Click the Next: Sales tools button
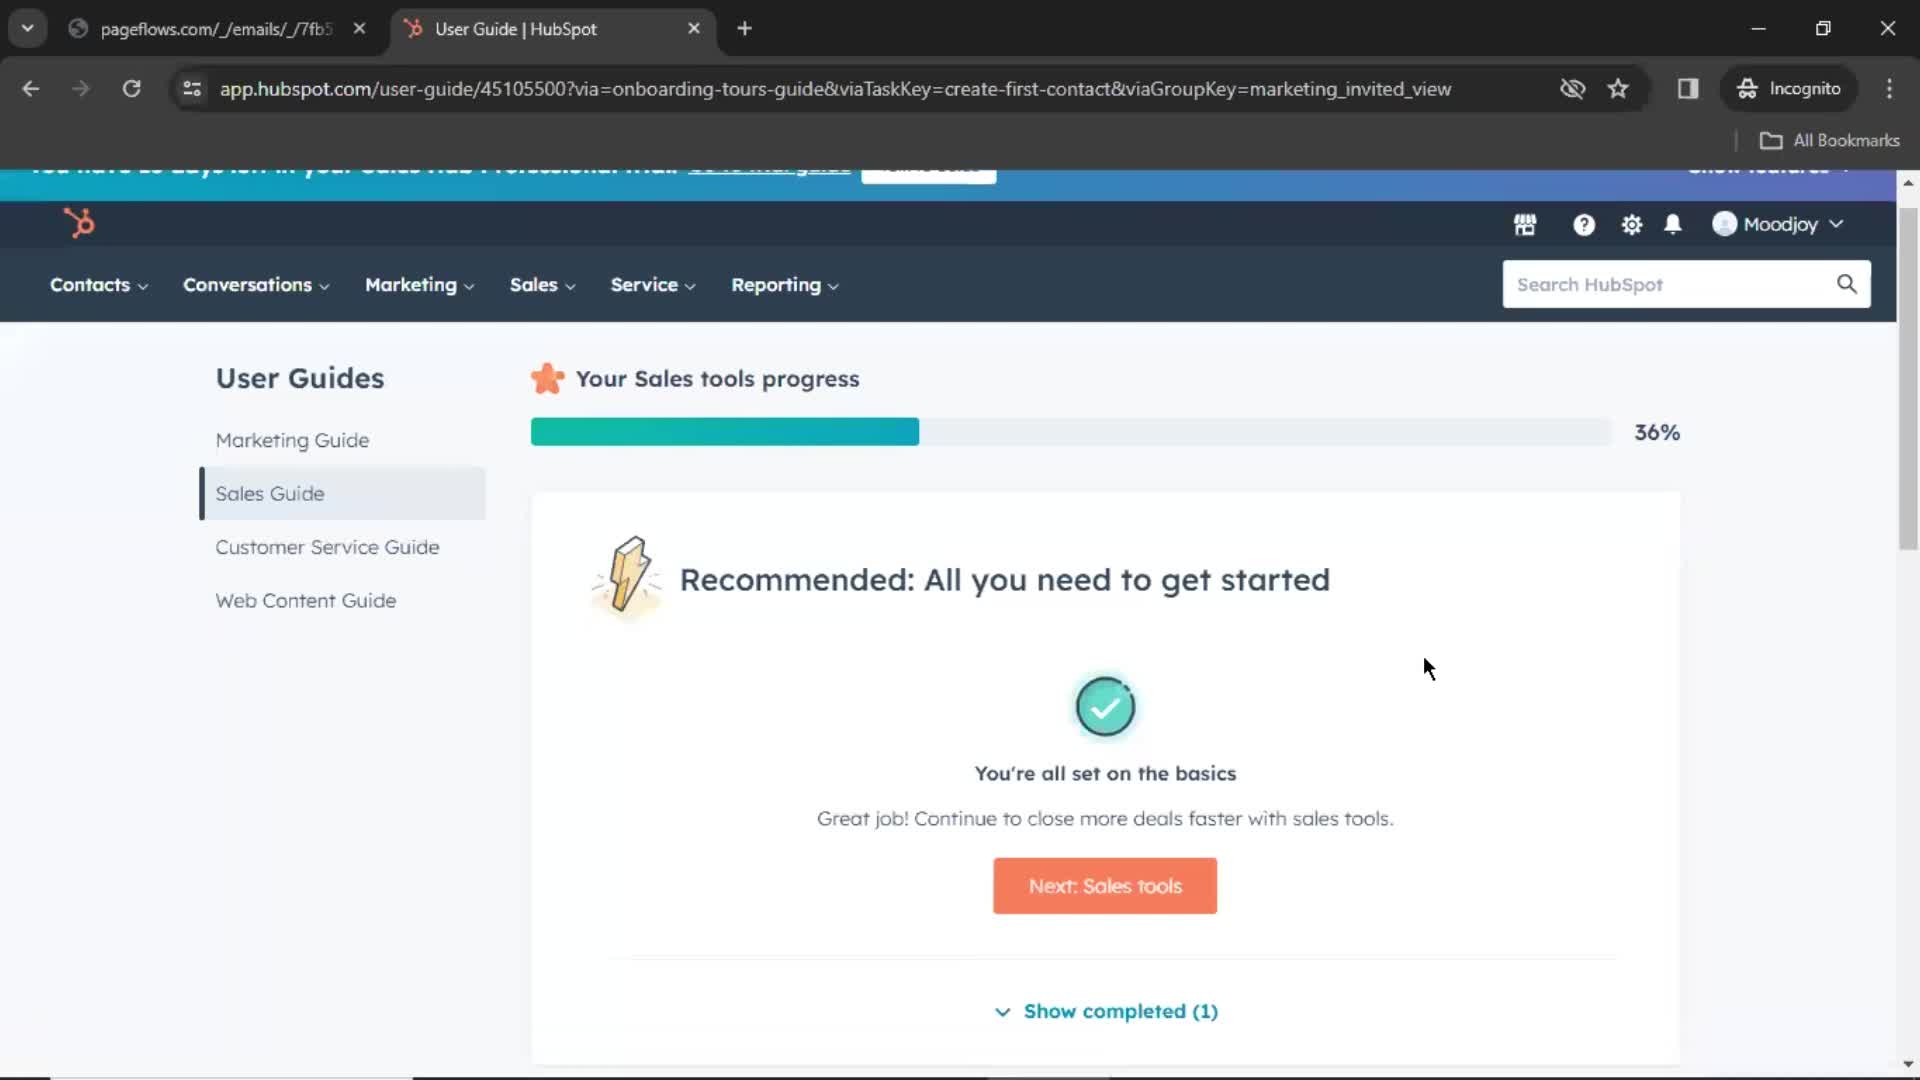Viewport: 1920px width, 1080px height. point(1105,885)
